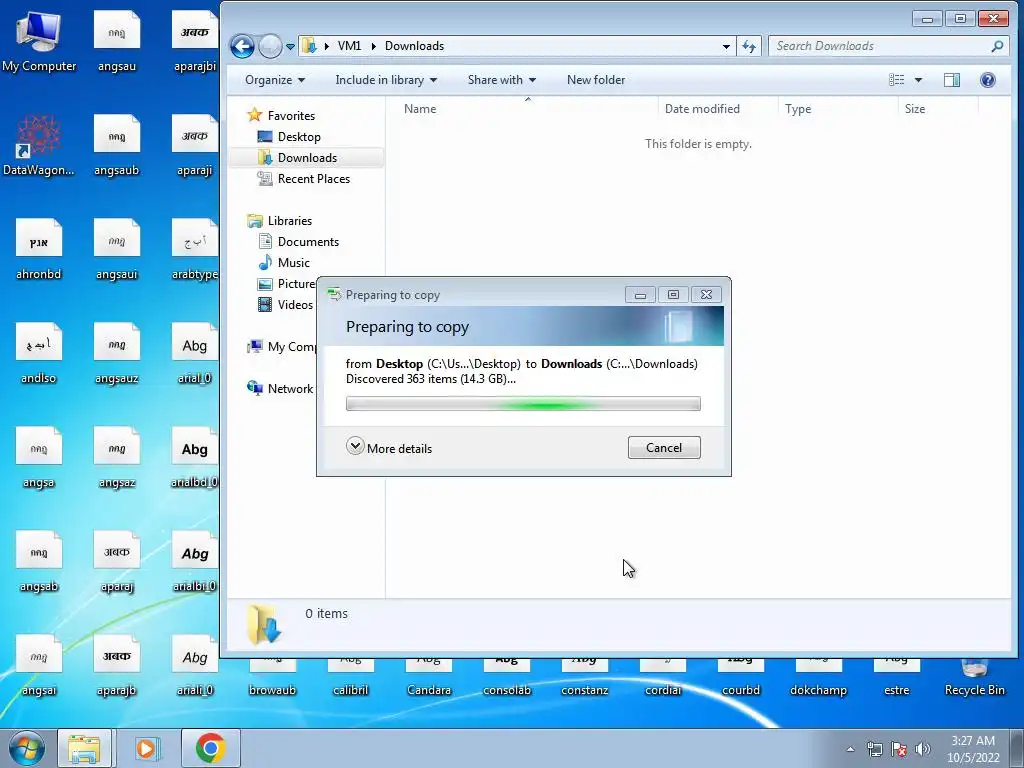Click the refresh button beside address bar
The image size is (1024, 768).
(x=749, y=46)
